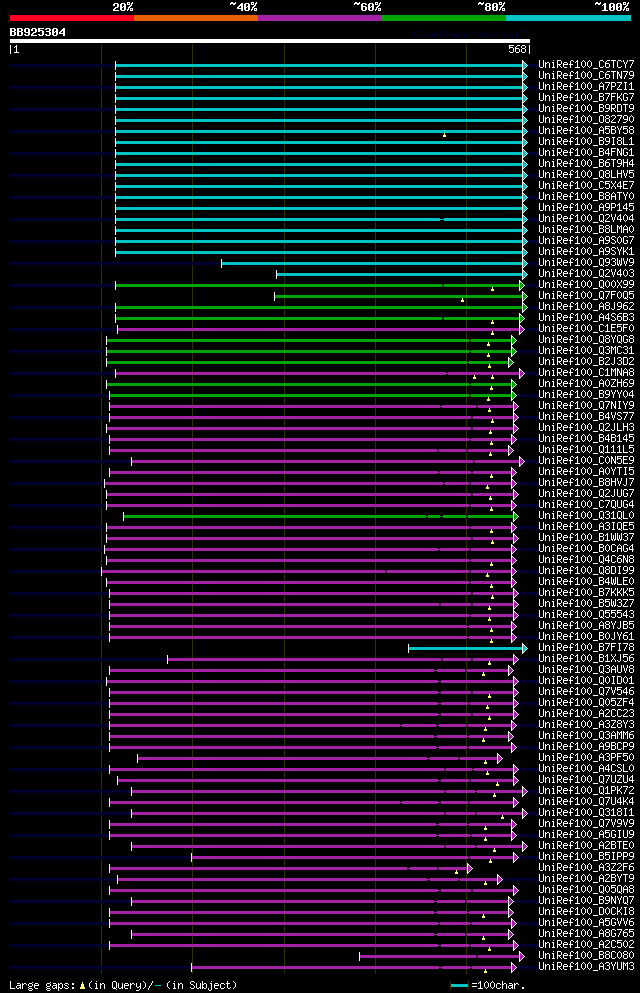The width and height of the screenshot is (640, 993).
Task: Select the UniRef100_Q318I1 label
Action: click(586, 813)
